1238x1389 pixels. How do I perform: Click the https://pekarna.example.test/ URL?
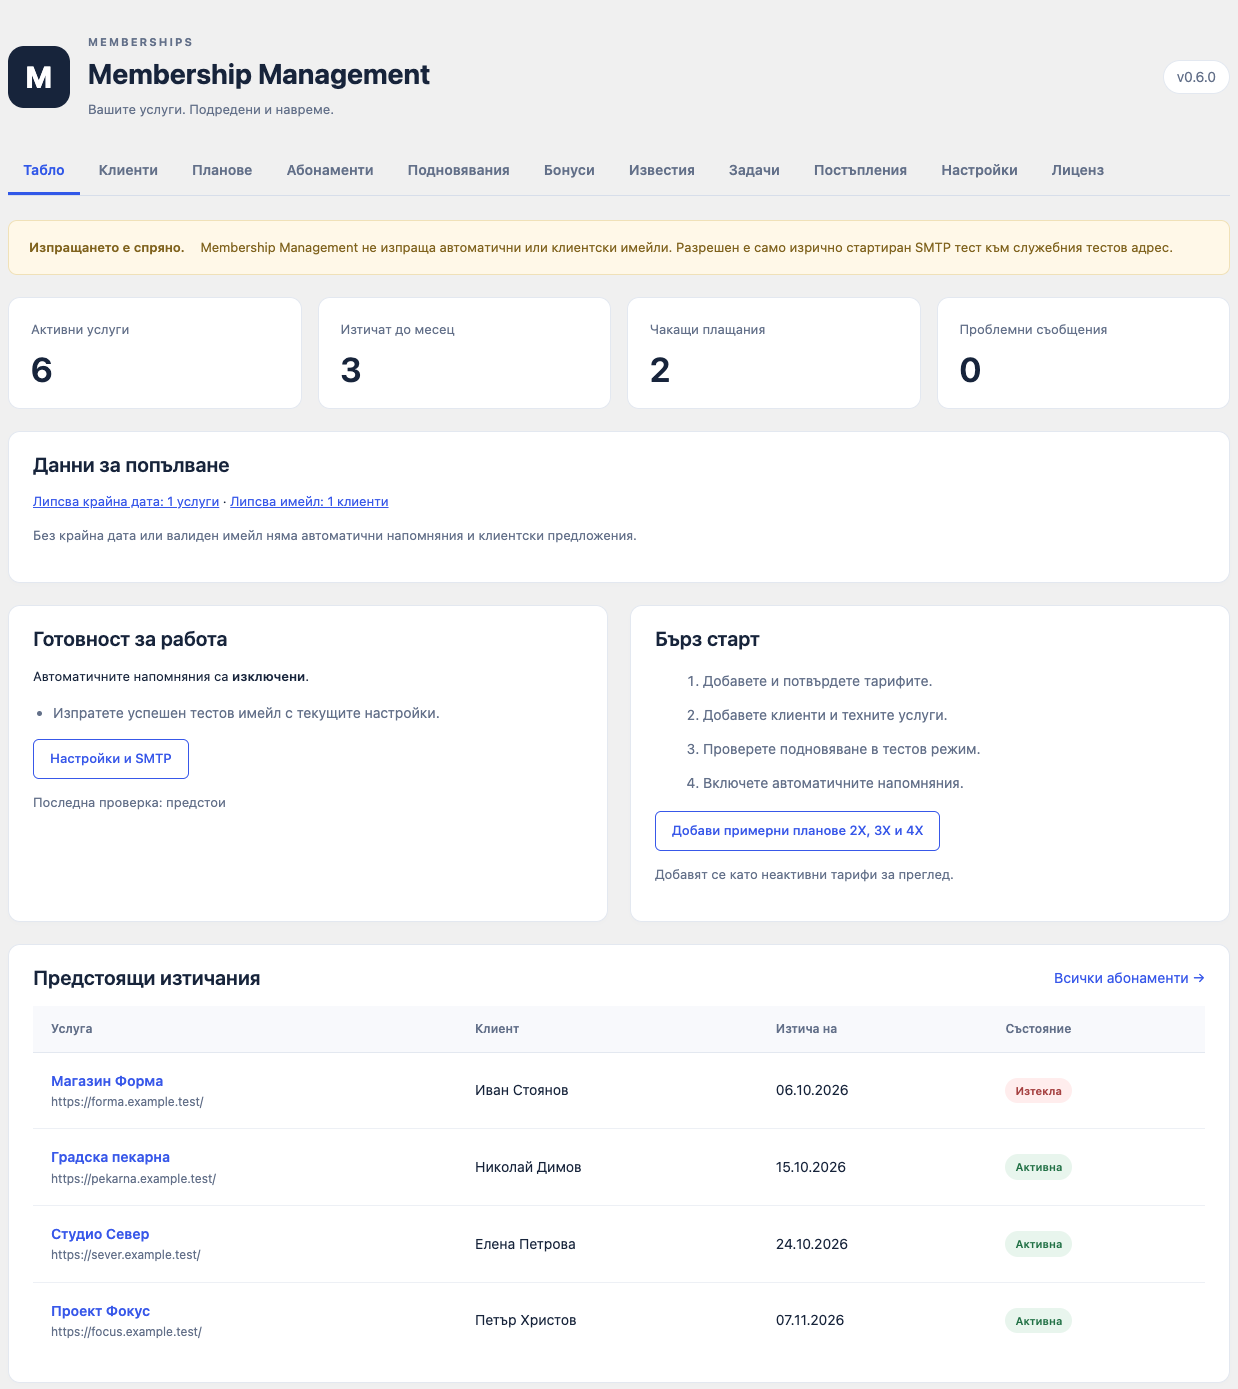tap(133, 1179)
